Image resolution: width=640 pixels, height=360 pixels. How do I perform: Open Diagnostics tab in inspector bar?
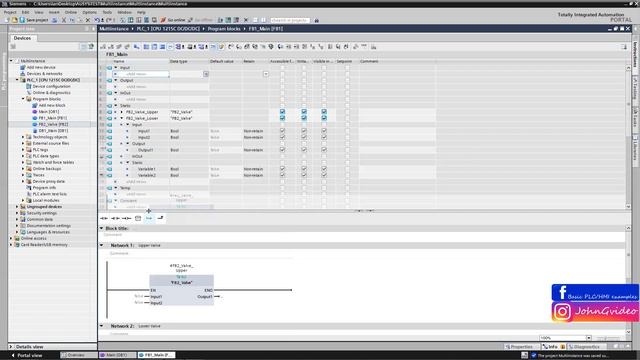point(587,347)
